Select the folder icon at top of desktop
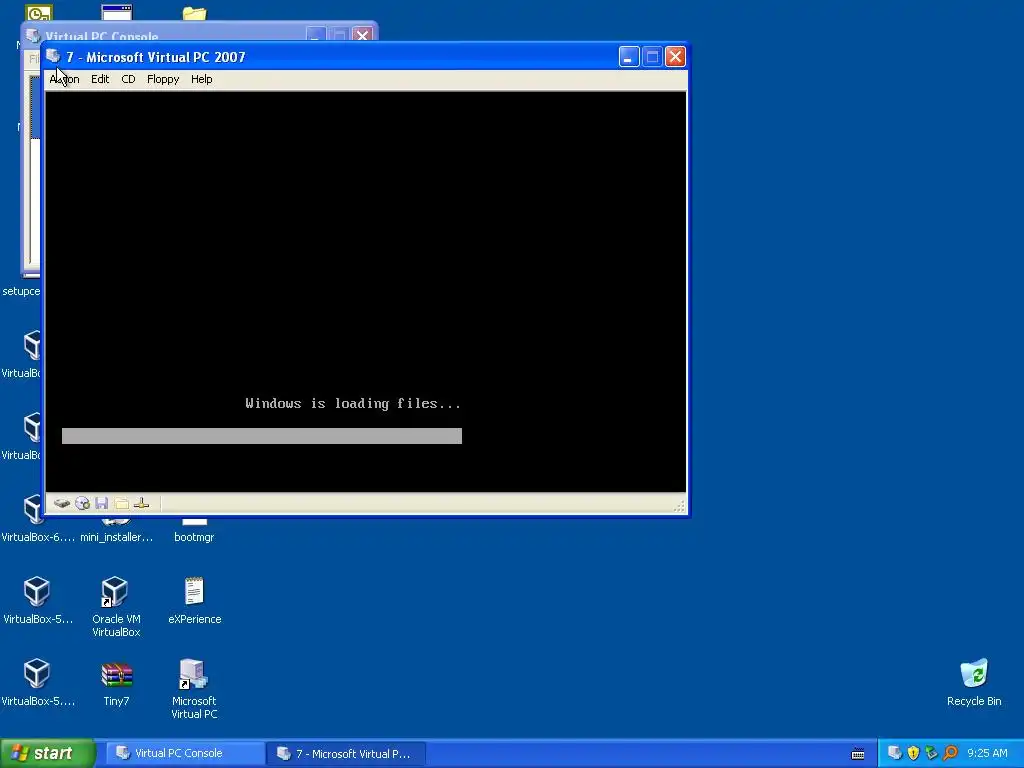The height and width of the screenshot is (768, 1024). tap(194, 13)
